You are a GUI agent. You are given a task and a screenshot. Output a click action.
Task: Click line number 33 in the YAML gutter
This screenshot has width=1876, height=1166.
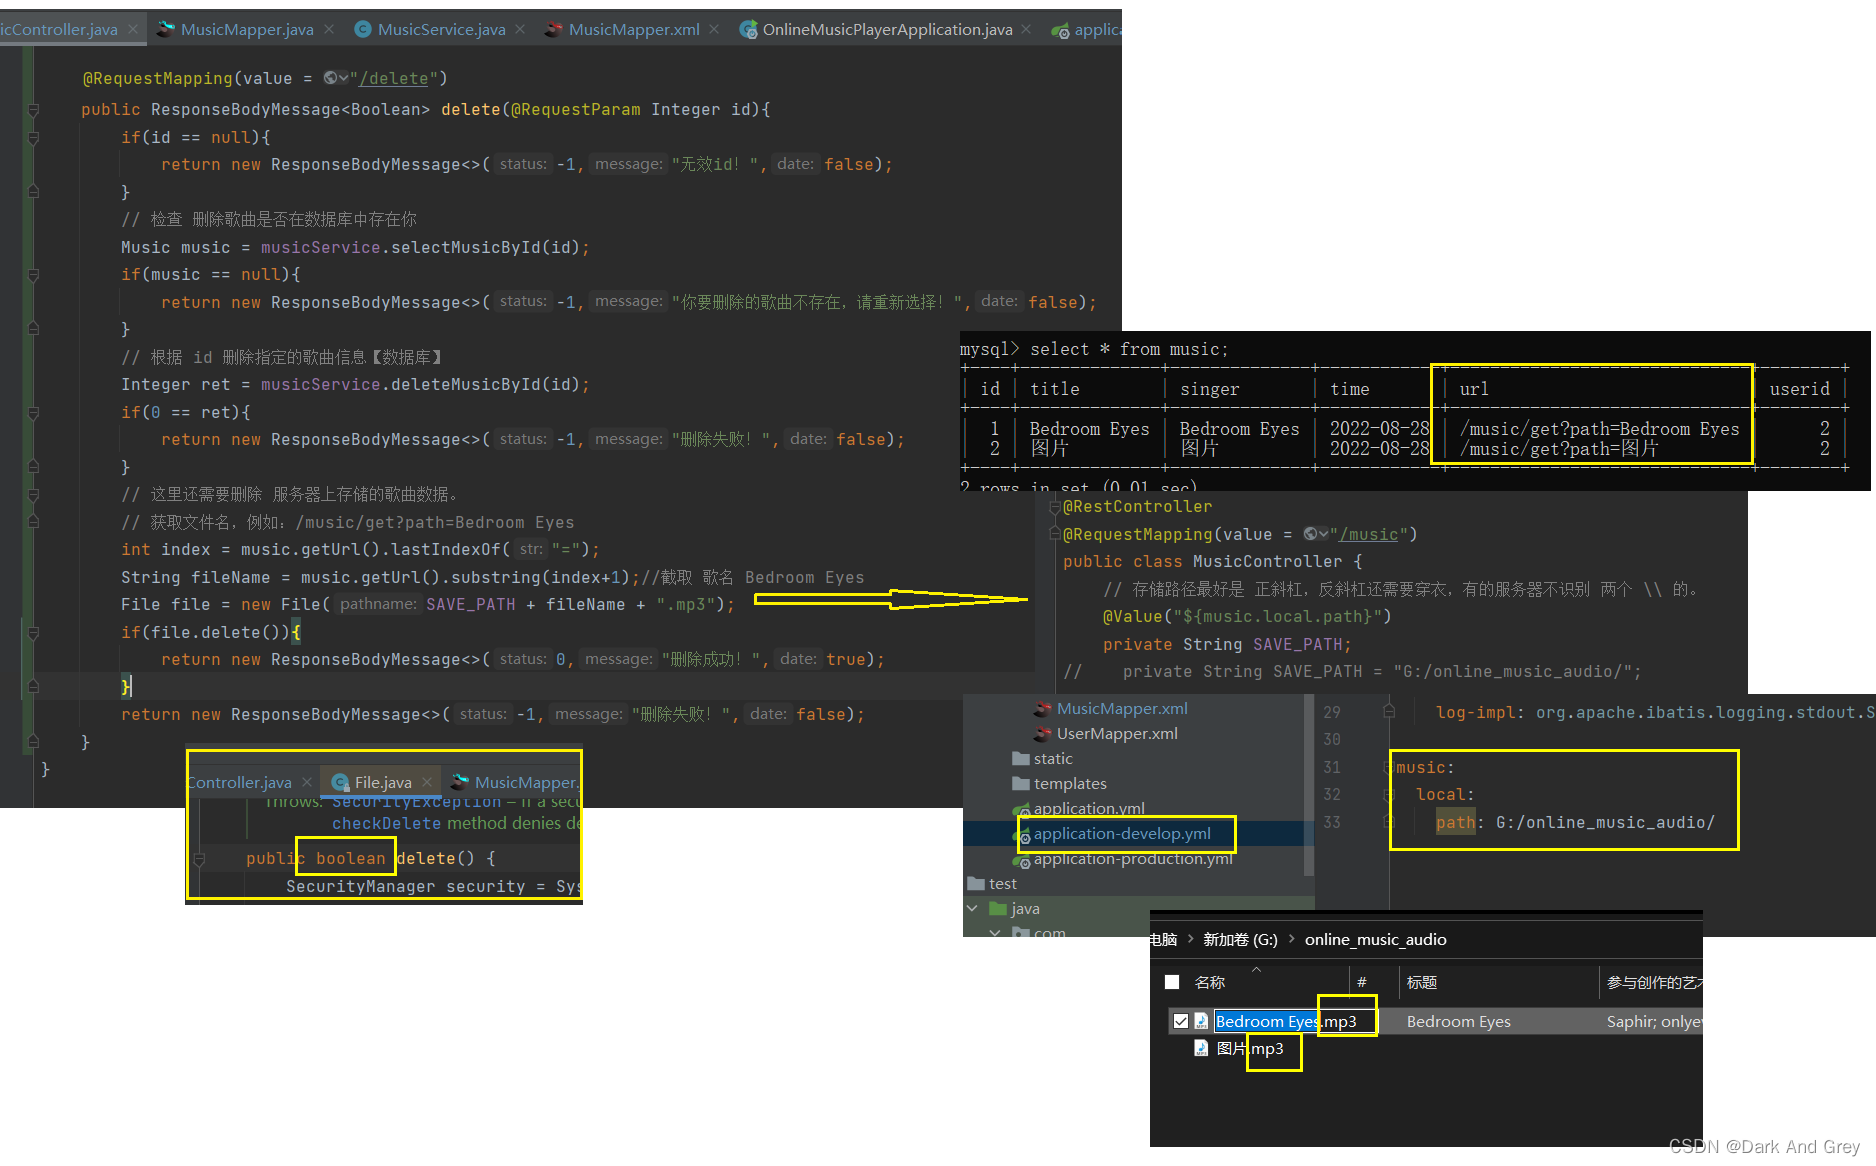pos(1332,822)
